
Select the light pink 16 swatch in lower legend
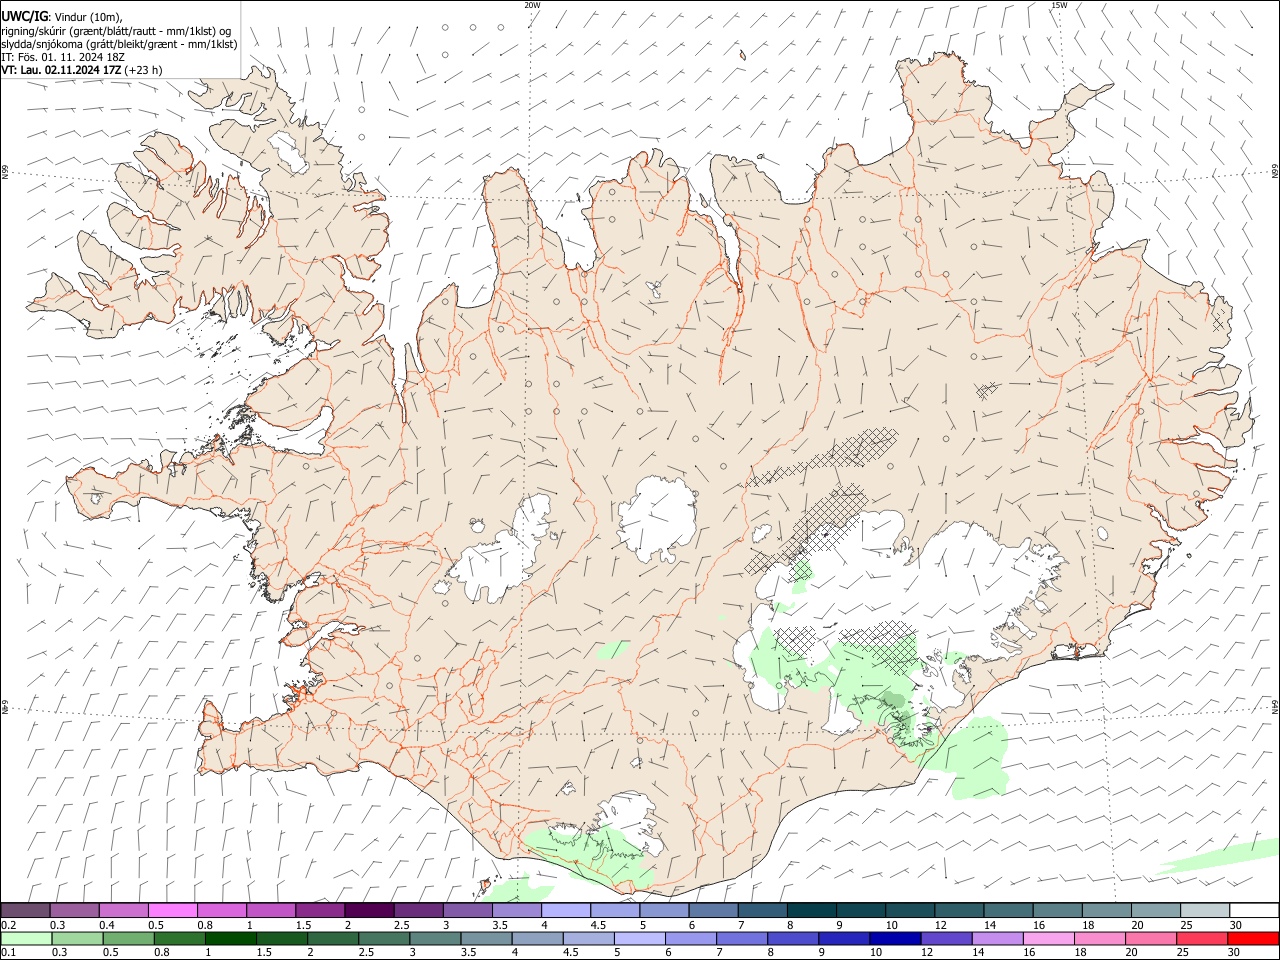pyautogui.click(x=1048, y=938)
